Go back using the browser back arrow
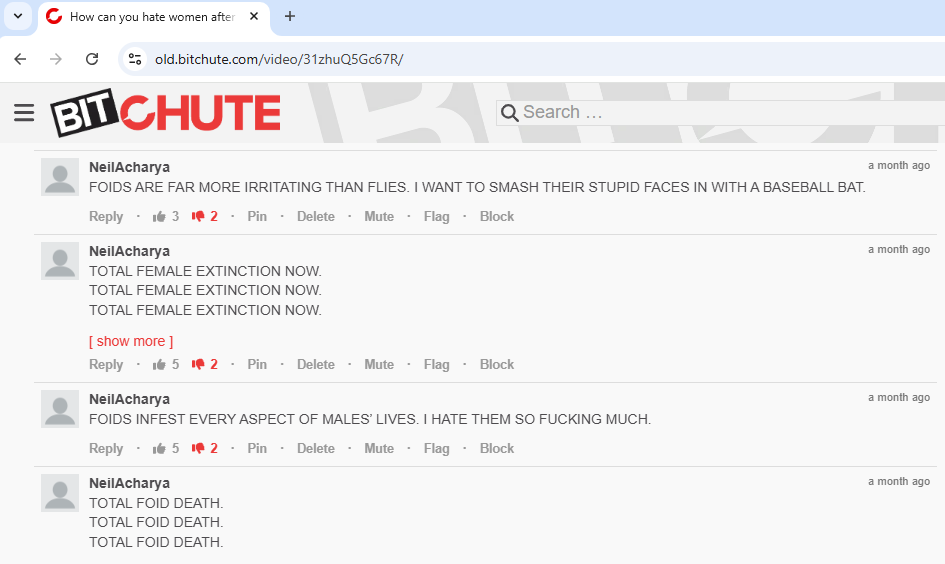This screenshot has height=564, width=945. (20, 59)
